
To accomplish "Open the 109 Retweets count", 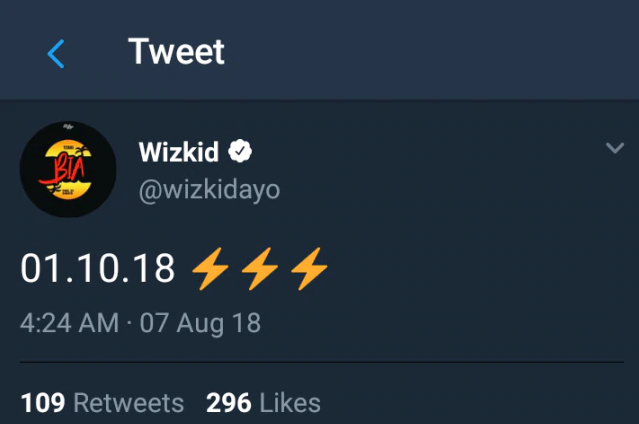I will (43, 403).
